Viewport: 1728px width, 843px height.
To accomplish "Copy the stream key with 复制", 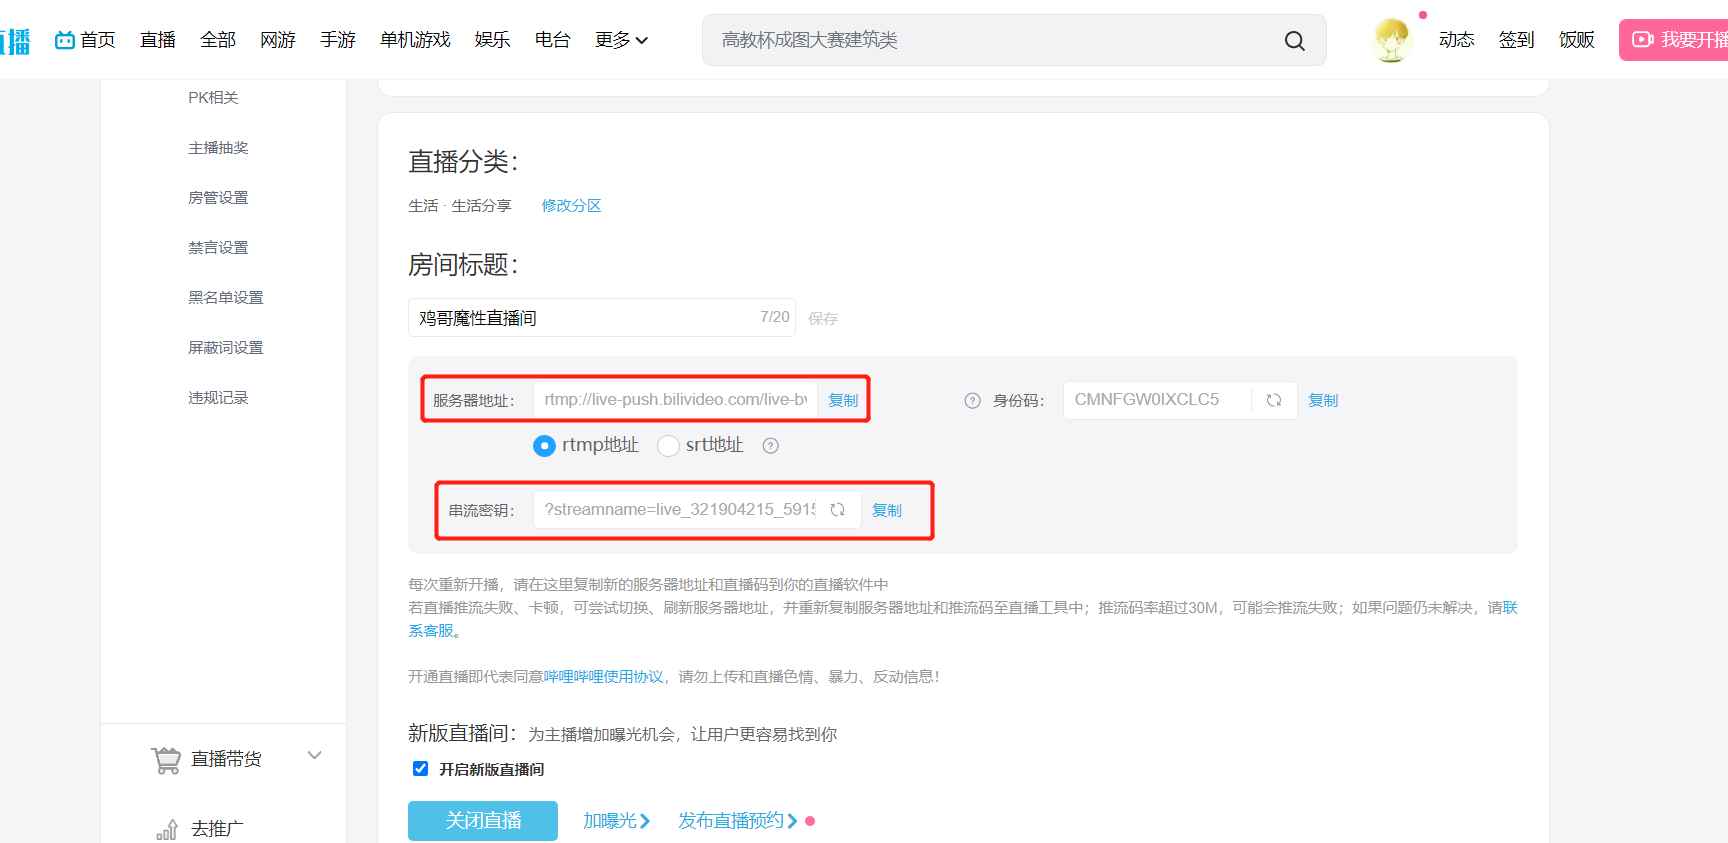I will 887,510.
